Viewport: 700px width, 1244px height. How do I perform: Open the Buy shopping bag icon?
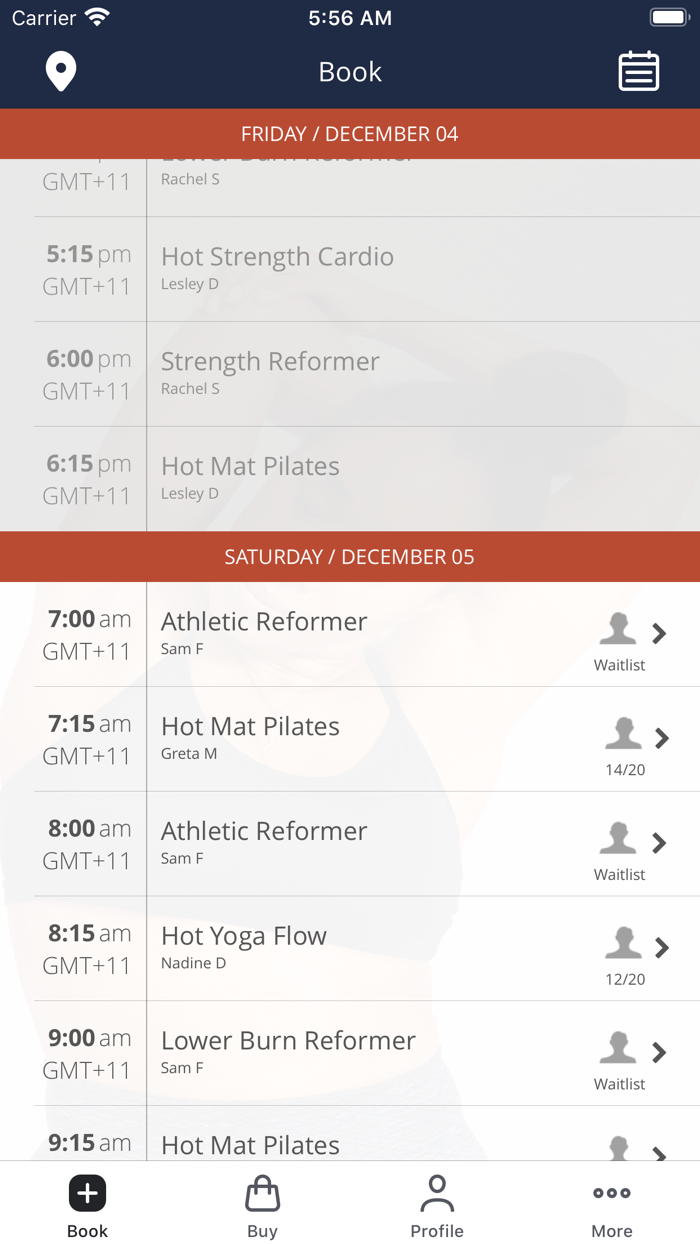262,1192
